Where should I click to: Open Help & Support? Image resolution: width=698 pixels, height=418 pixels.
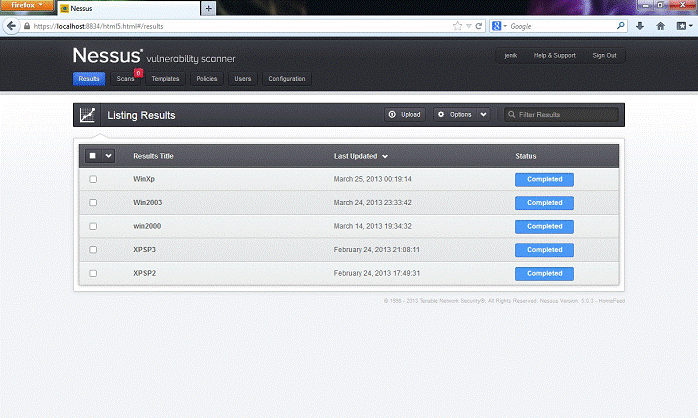[x=555, y=56]
